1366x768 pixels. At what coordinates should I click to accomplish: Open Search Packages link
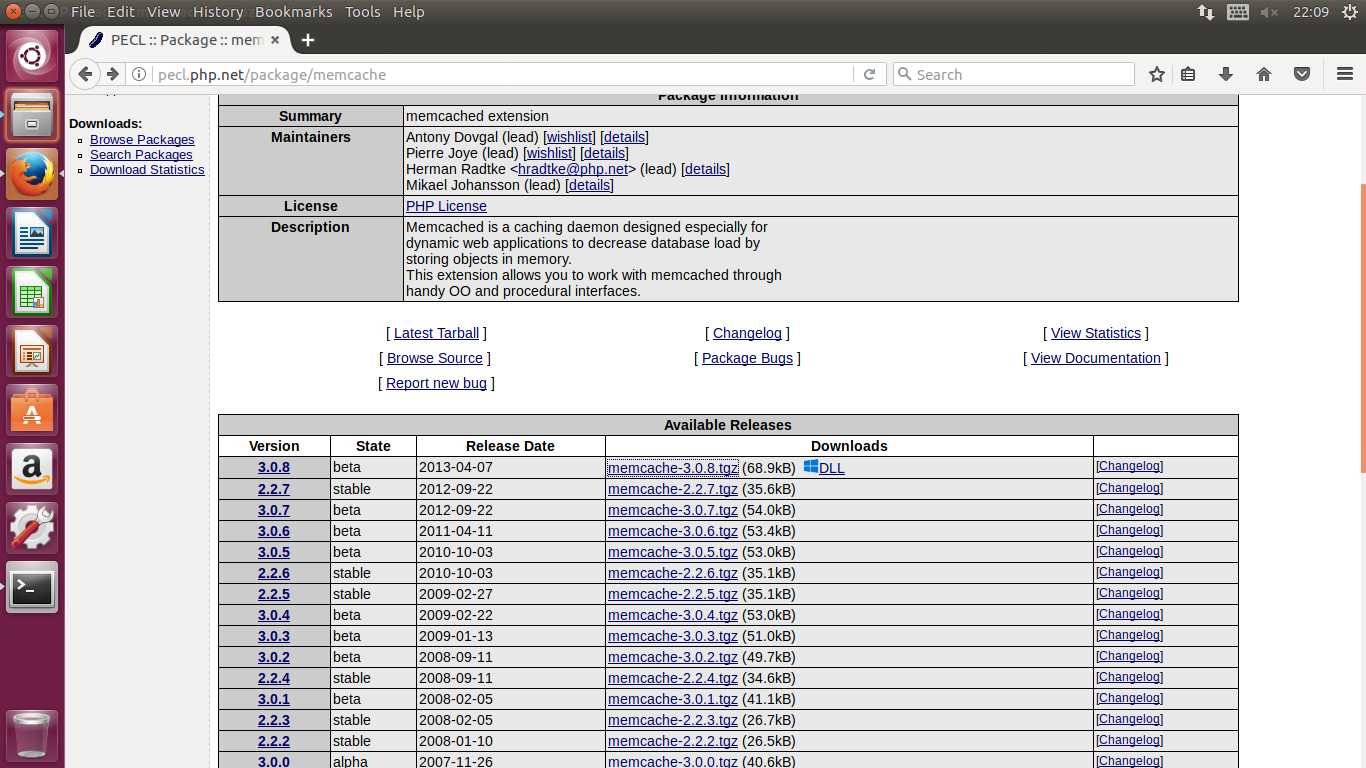click(x=141, y=155)
